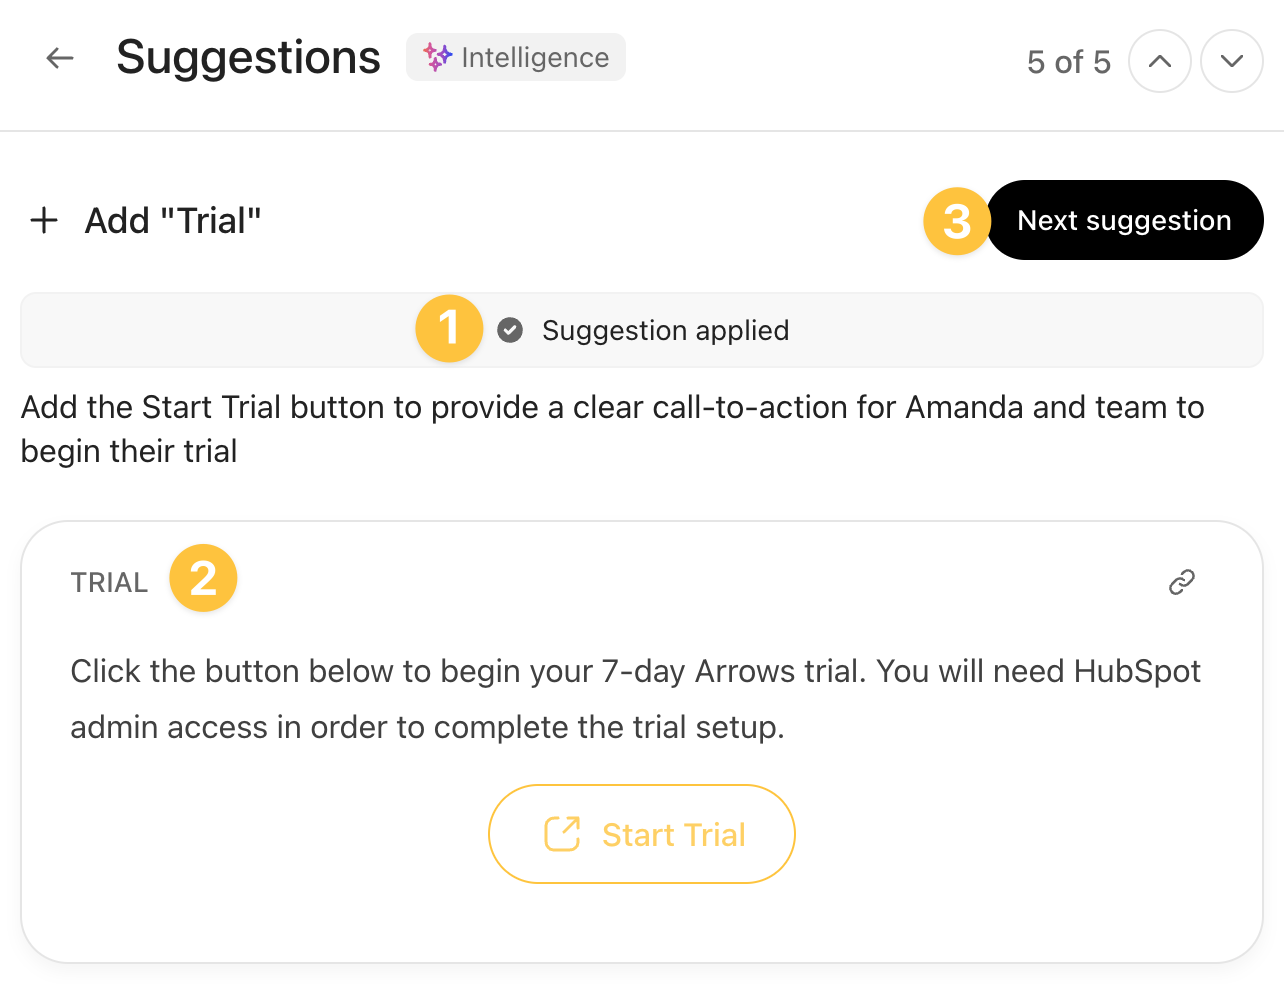Select the Intelligence badge label
This screenshot has height=984, width=1284.
tap(535, 58)
